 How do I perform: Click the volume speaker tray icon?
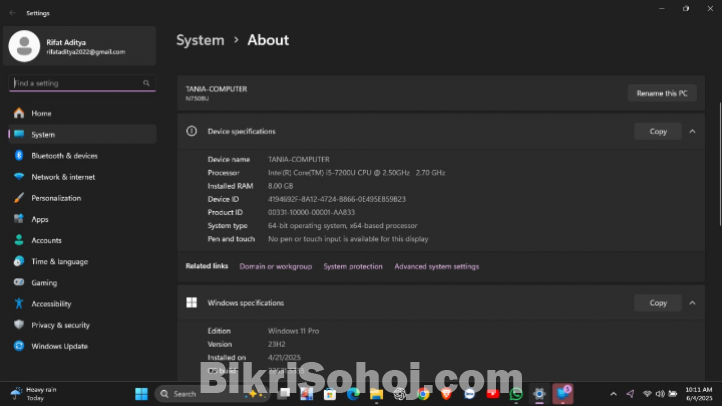pos(660,394)
